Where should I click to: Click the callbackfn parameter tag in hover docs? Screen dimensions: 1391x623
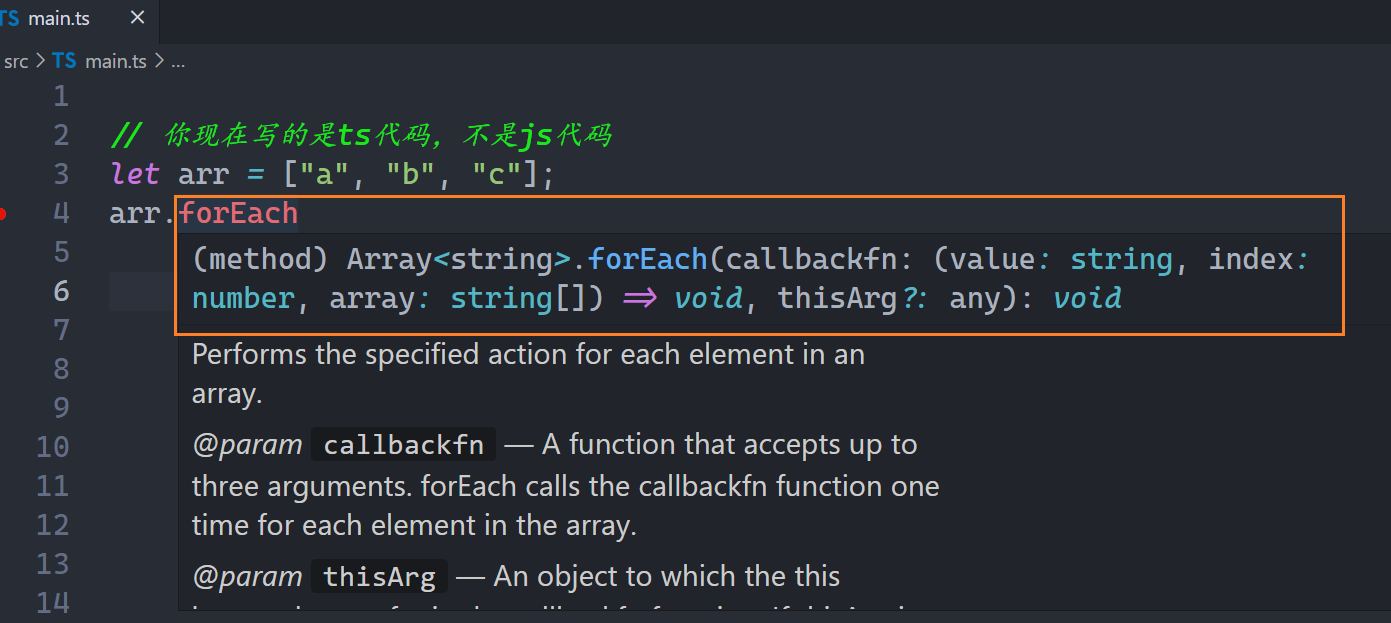coord(403,445)
